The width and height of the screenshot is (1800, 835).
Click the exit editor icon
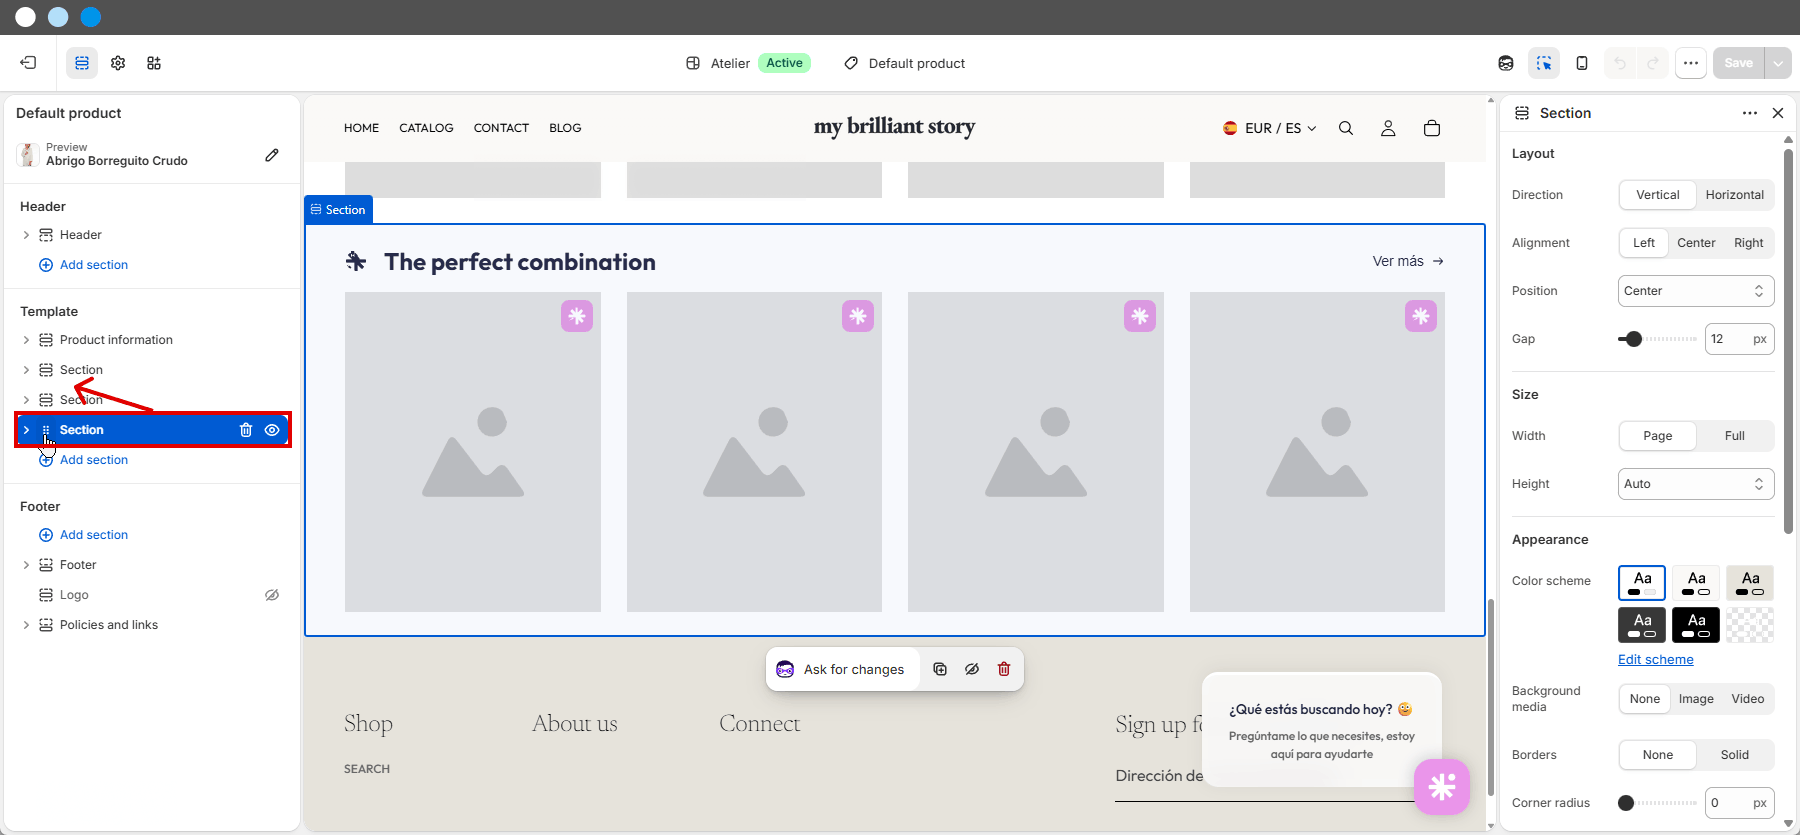tap(28, 63)
